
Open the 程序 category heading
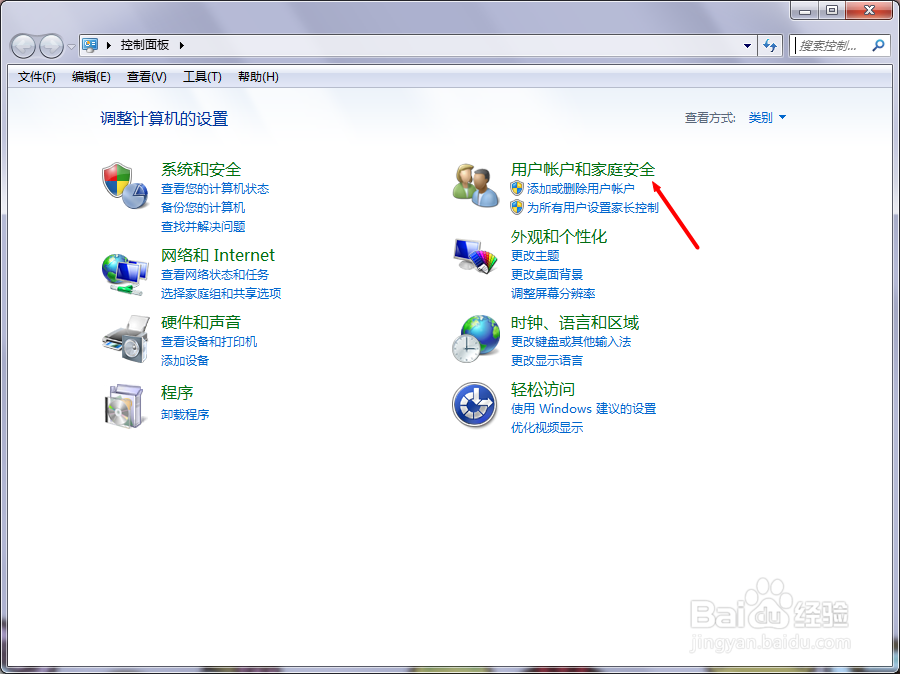177,393
